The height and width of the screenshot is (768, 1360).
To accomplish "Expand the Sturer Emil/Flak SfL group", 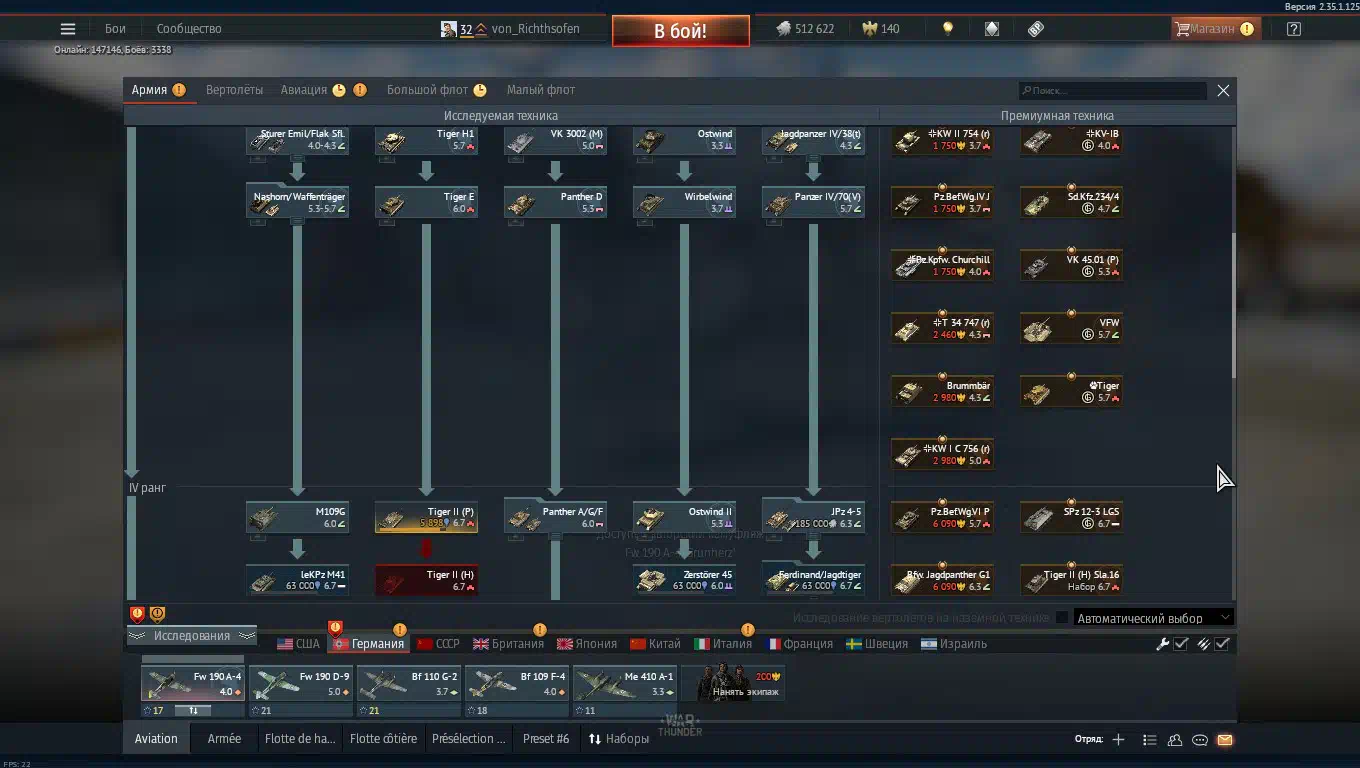I will [297, 140].
